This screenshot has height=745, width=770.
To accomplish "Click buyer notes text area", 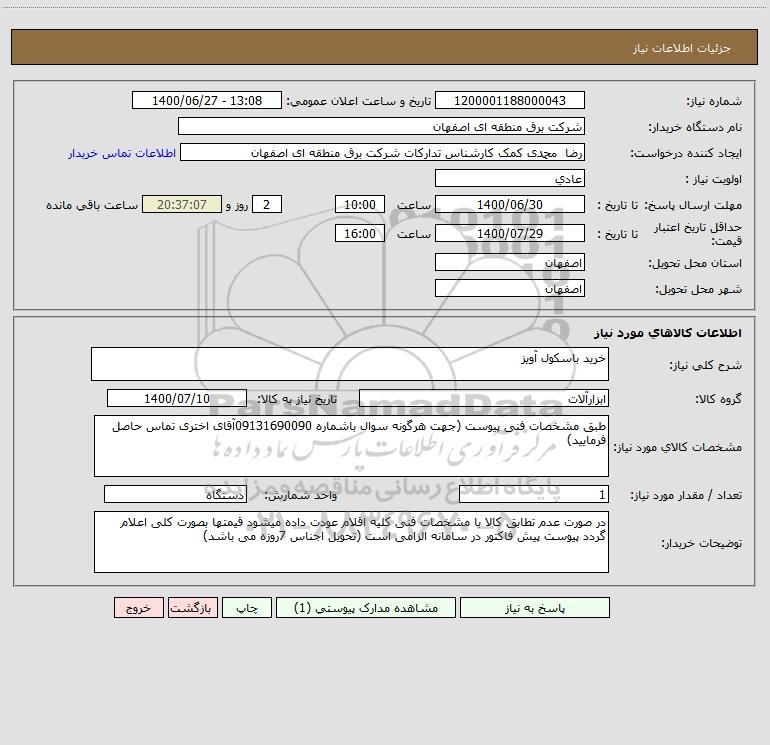I will coord(351,542).
